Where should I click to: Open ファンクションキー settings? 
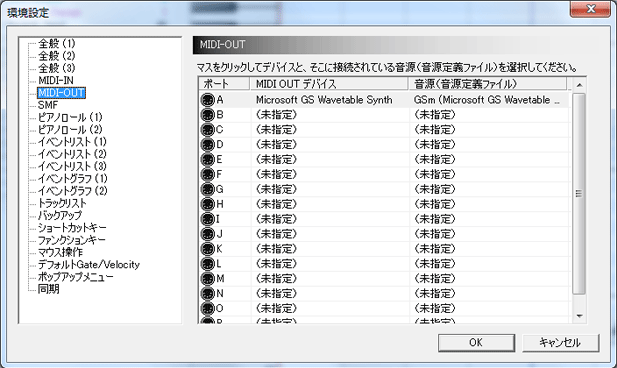(x=72, y=240)
